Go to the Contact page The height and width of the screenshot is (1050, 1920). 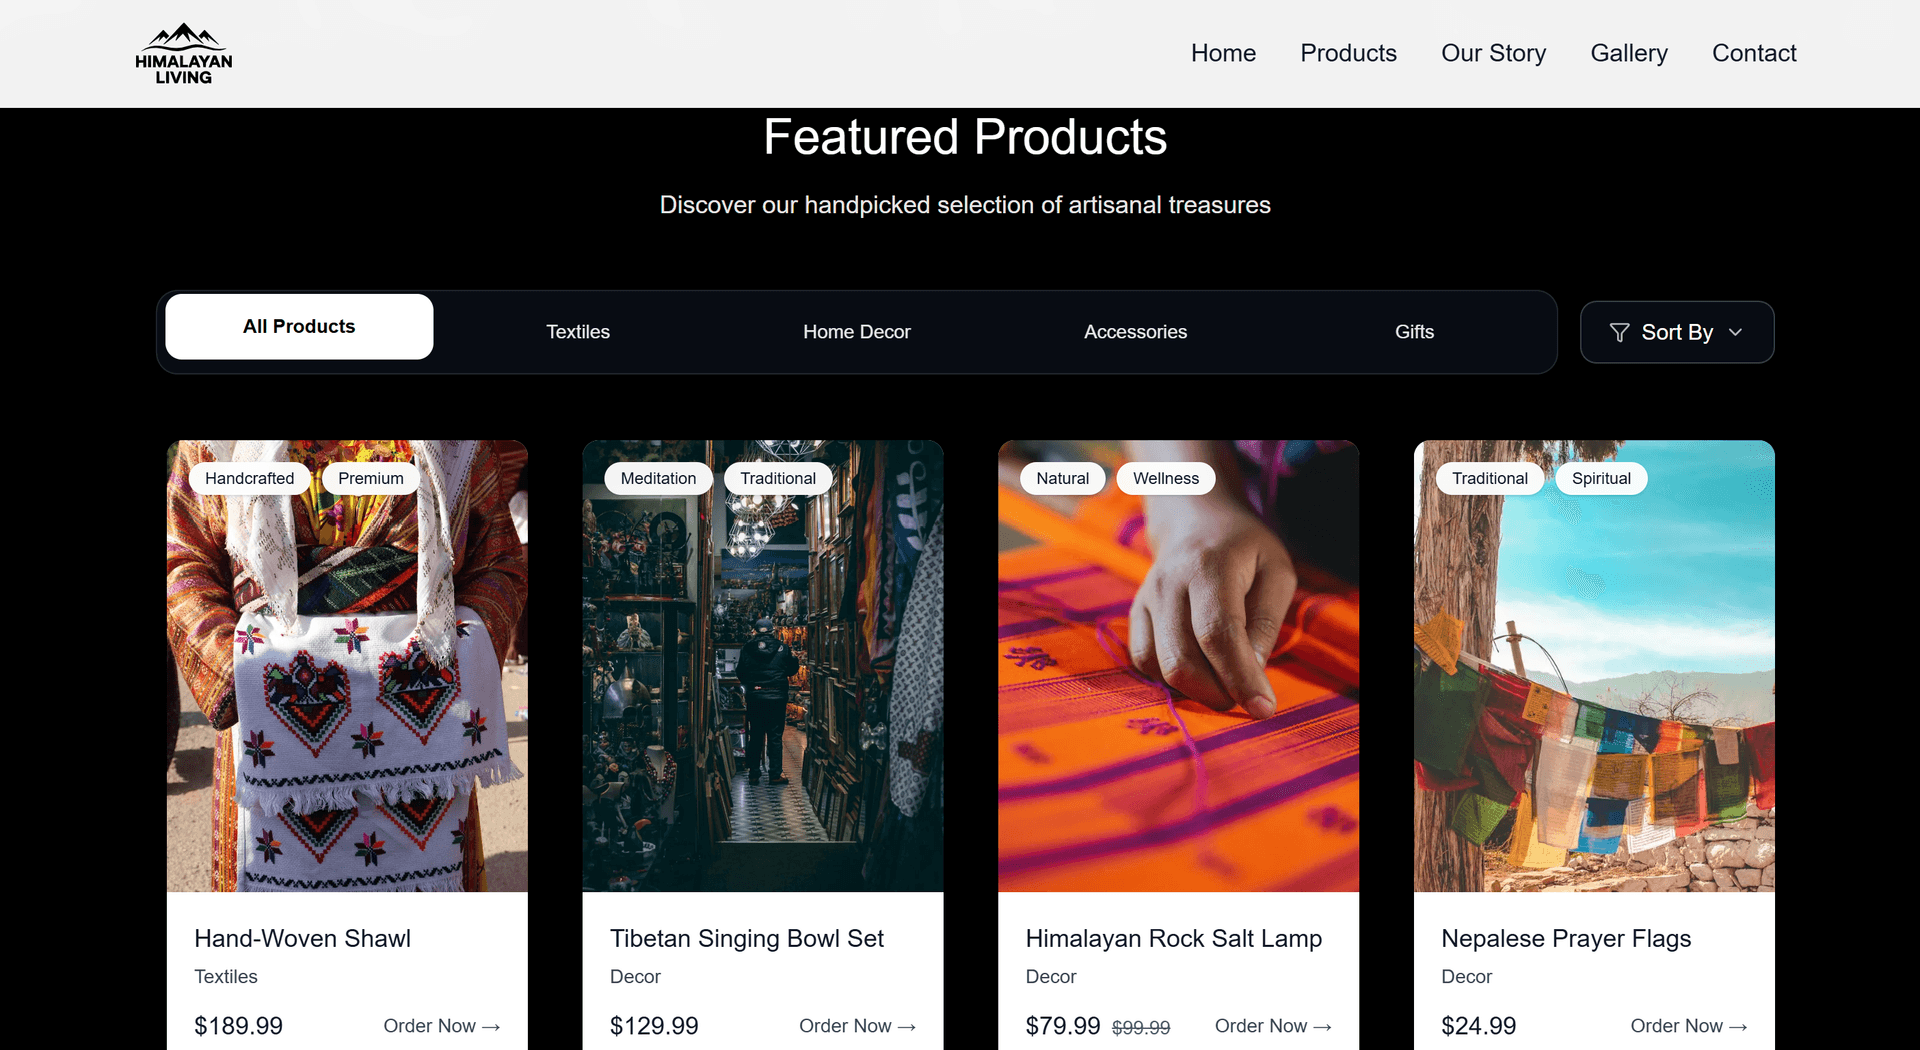click(x=1754, y=53)
